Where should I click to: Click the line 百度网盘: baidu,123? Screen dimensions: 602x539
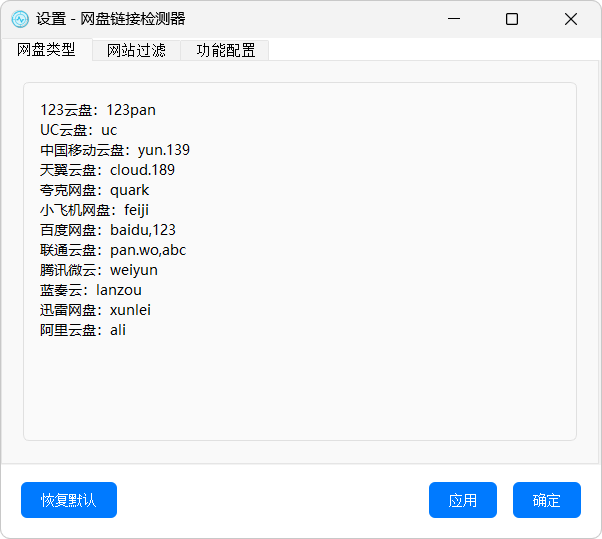pos(108,230)
